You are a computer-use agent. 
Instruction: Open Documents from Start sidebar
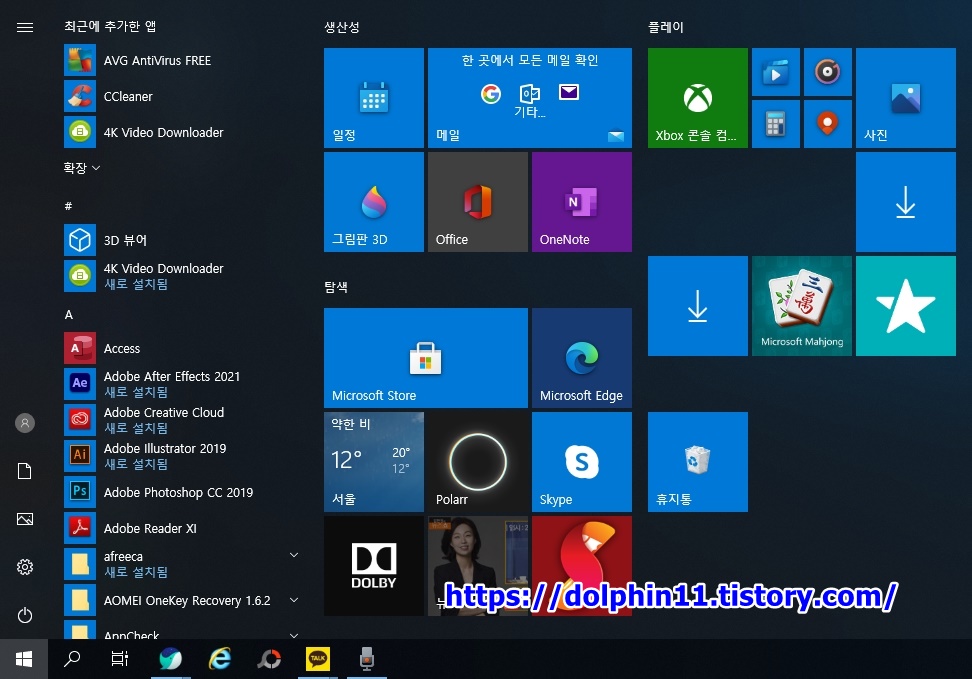pos(25,471)
